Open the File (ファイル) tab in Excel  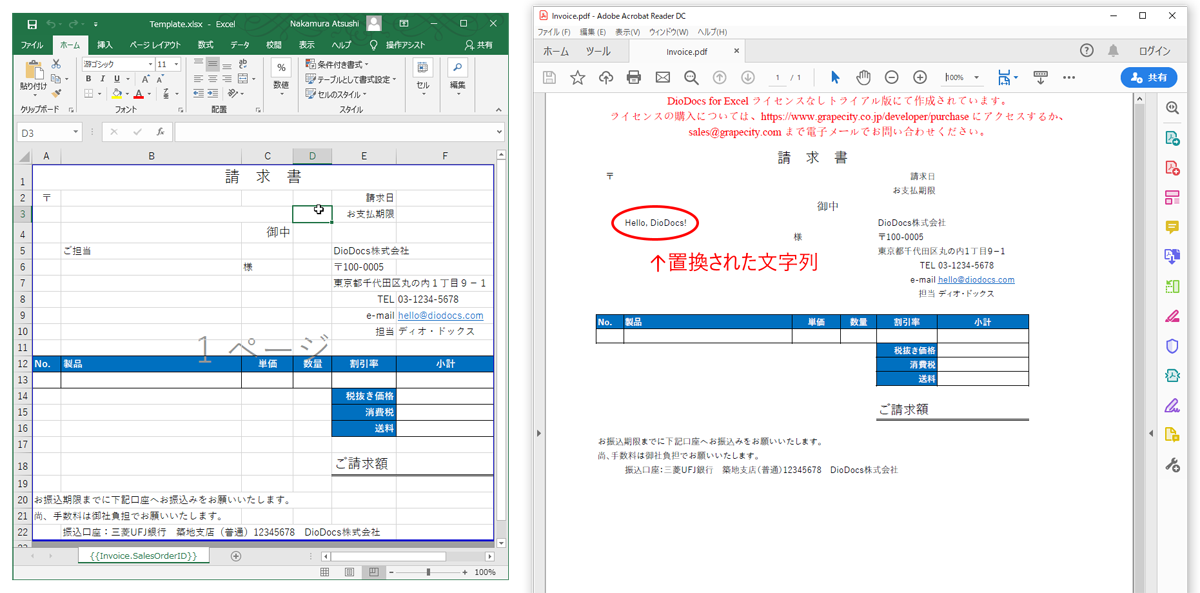click(32, 45)
